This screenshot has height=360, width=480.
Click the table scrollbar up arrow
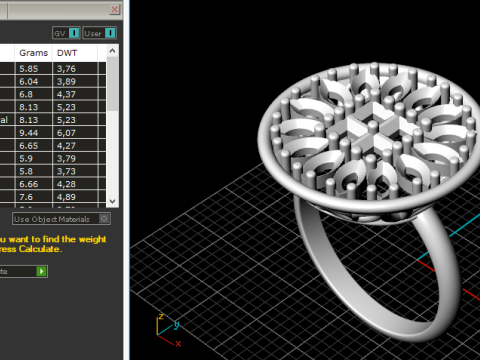coord(112,51)
